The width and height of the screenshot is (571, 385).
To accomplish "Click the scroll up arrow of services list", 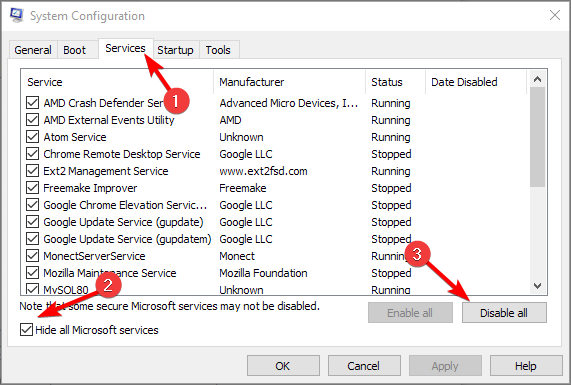I will [537, 79].
